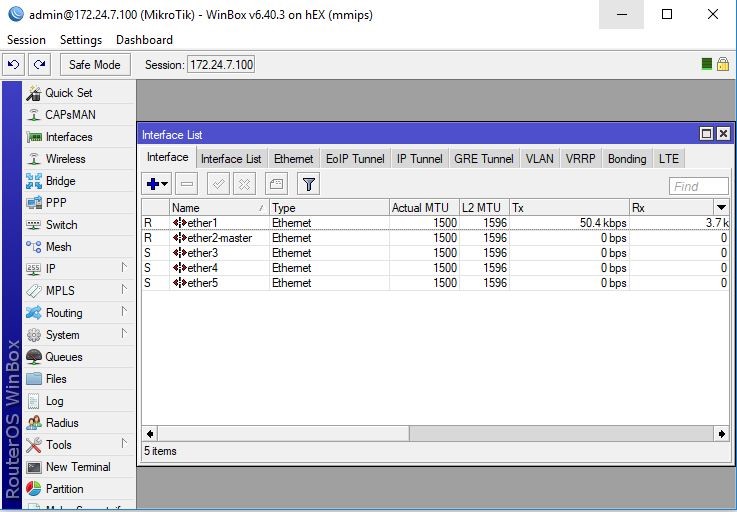The image size is (737, 512).
Task: Open Wireless from the sidebar
Action: click(65, 159)
